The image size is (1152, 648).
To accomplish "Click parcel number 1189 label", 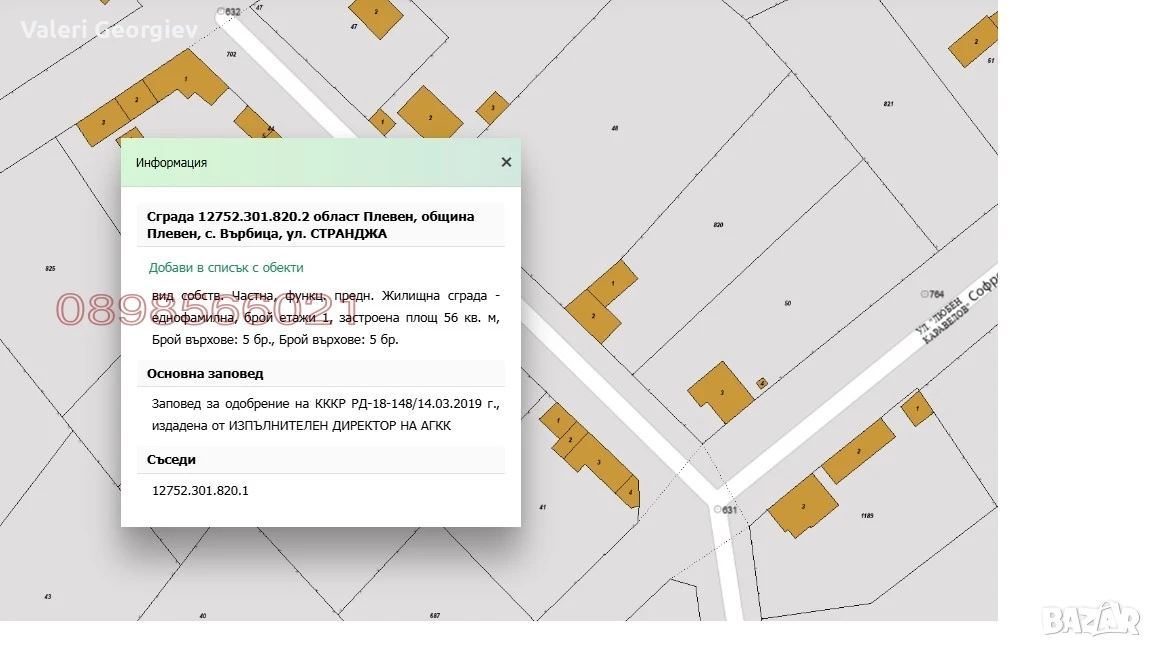I will [867, 516].
